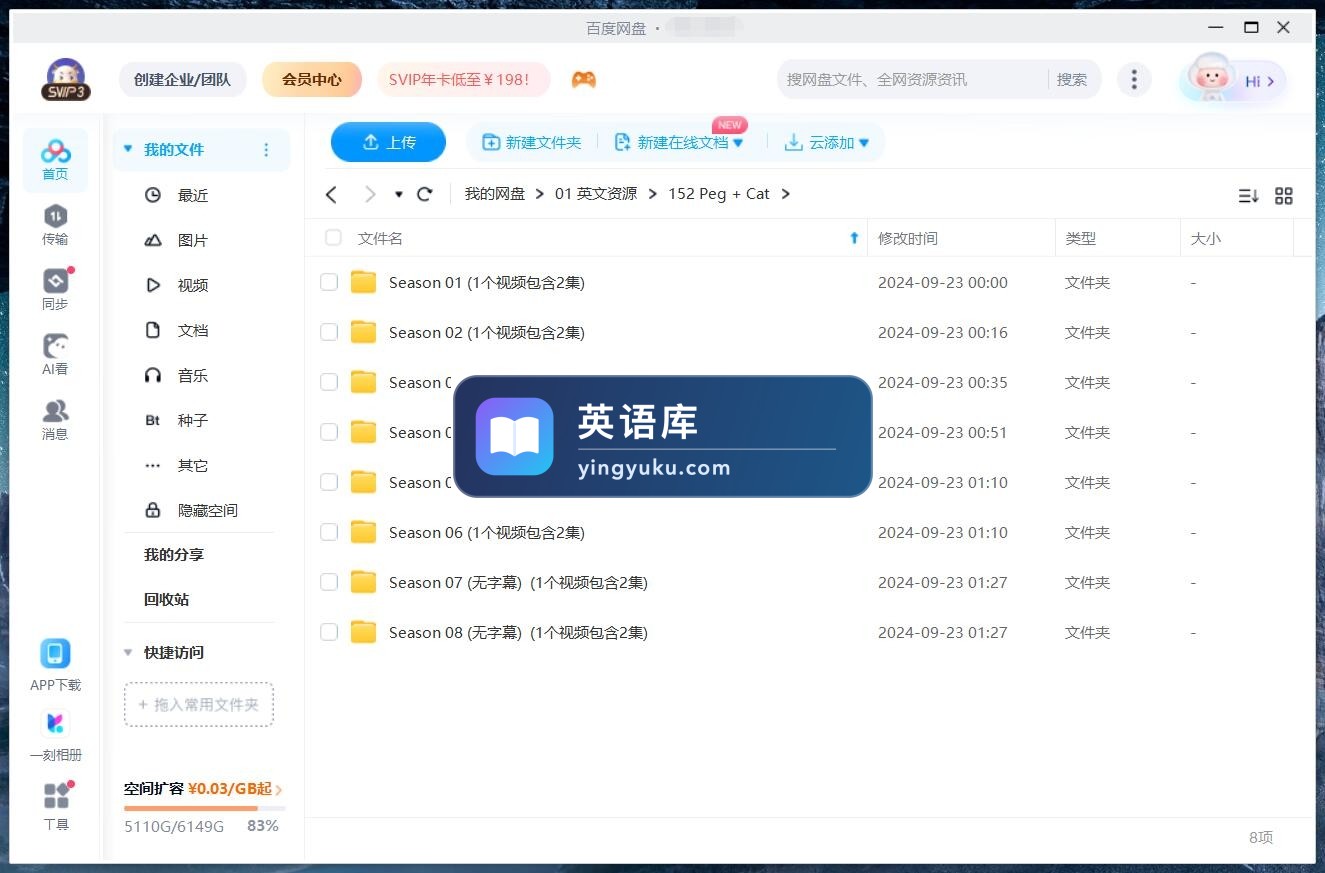Check the checkbox for 00:51 row
This screenshot has height=873, width=1325.
pyautogui.click(x=329, y=432)
